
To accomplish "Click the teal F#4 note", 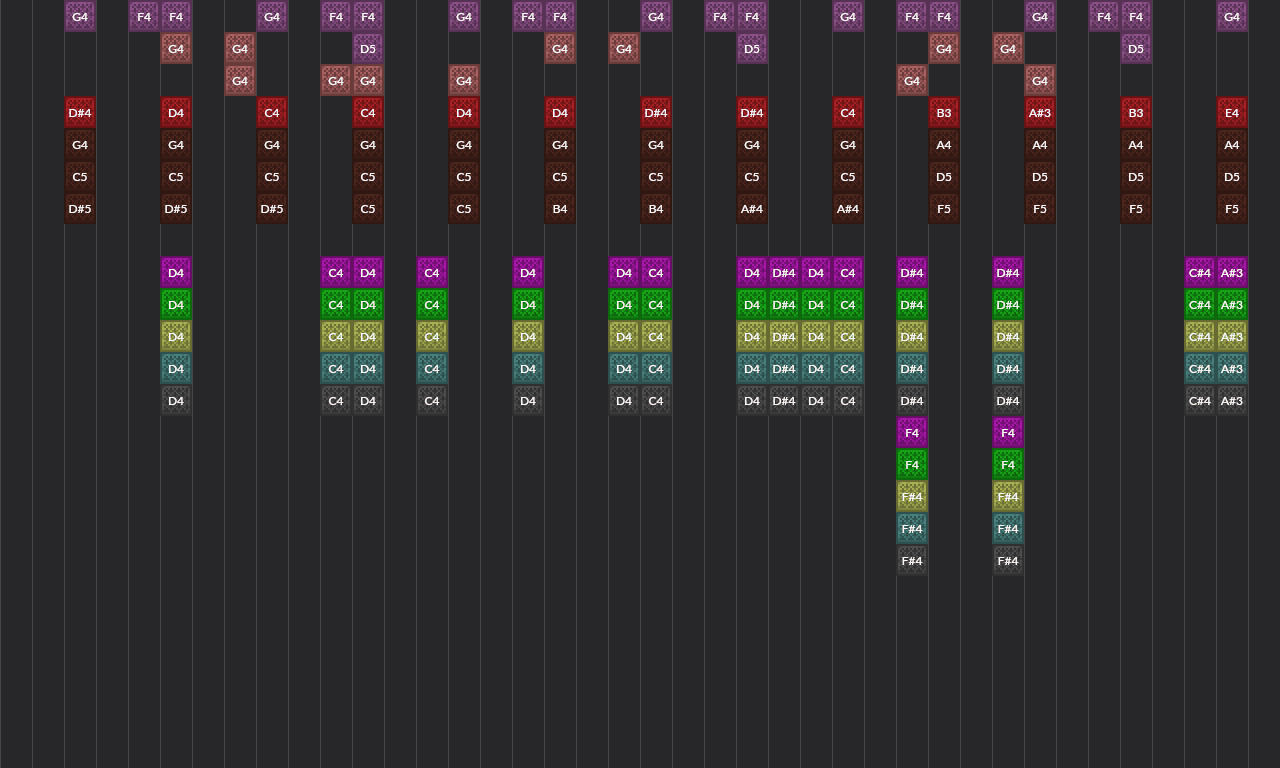I will pos(912,529).
